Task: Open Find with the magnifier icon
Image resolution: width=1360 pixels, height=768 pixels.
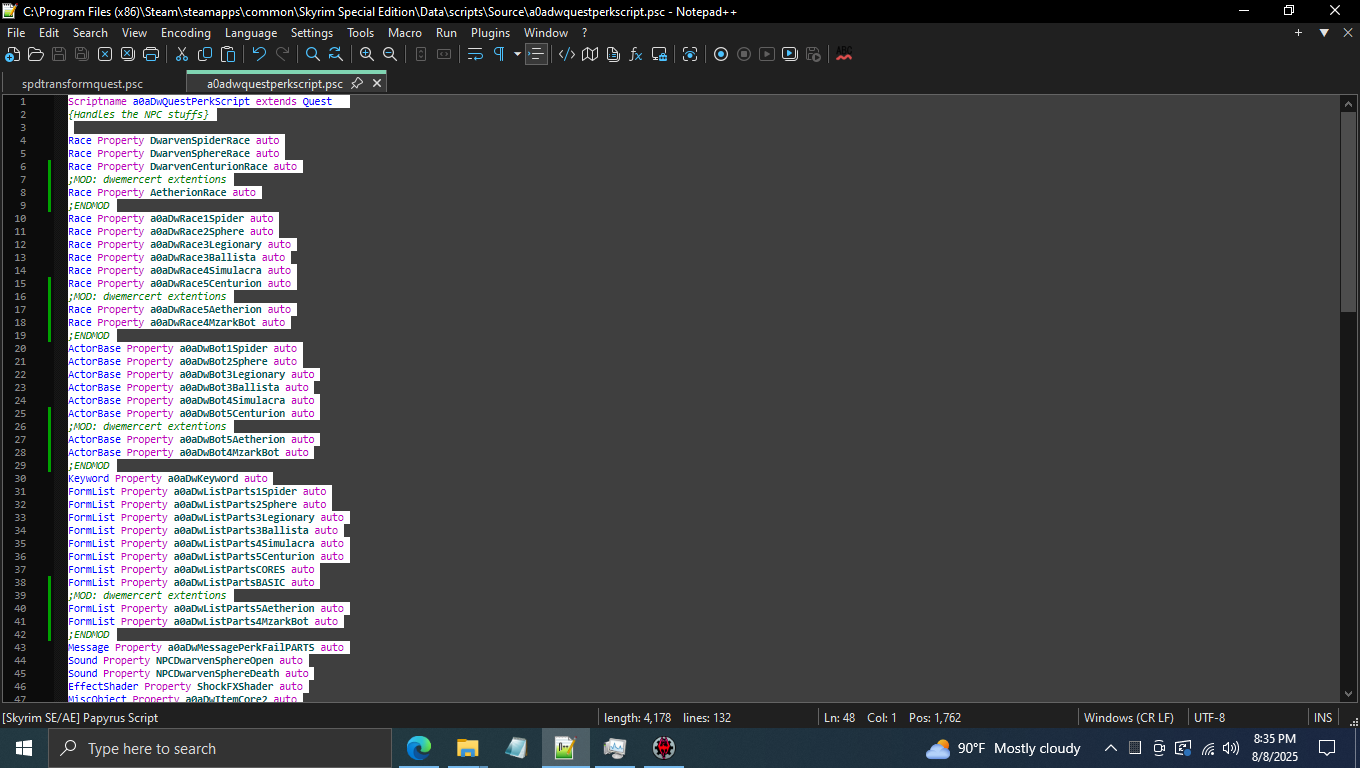Action: click(313, 54)
